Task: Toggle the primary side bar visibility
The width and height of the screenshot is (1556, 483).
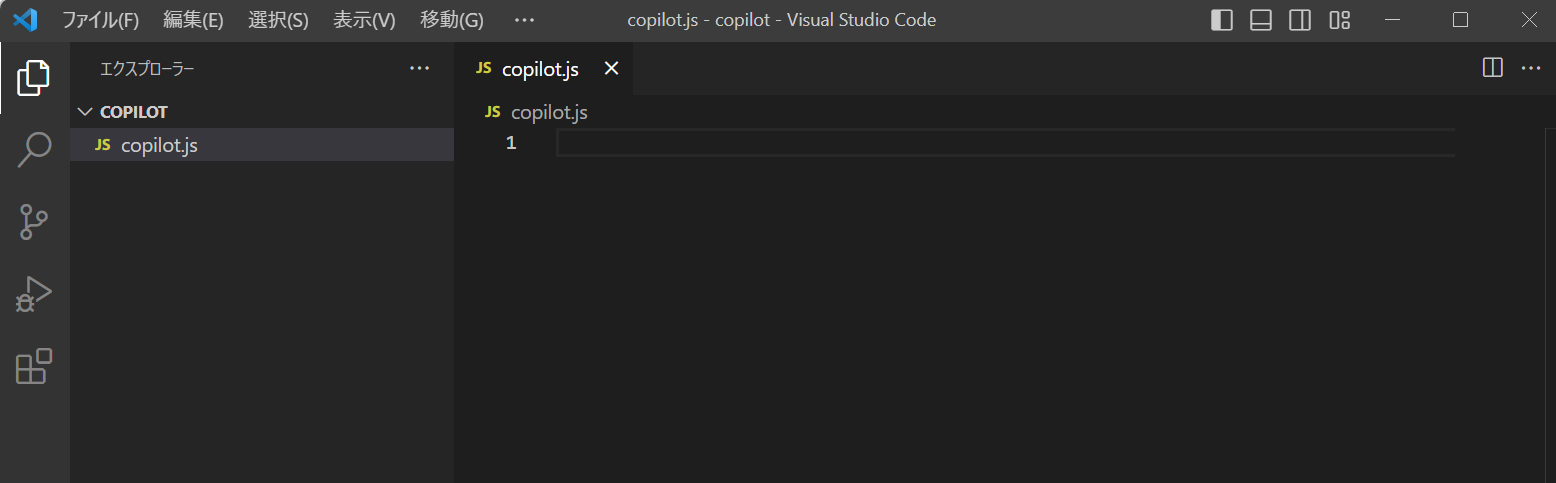Action: tap(1221, 20)
